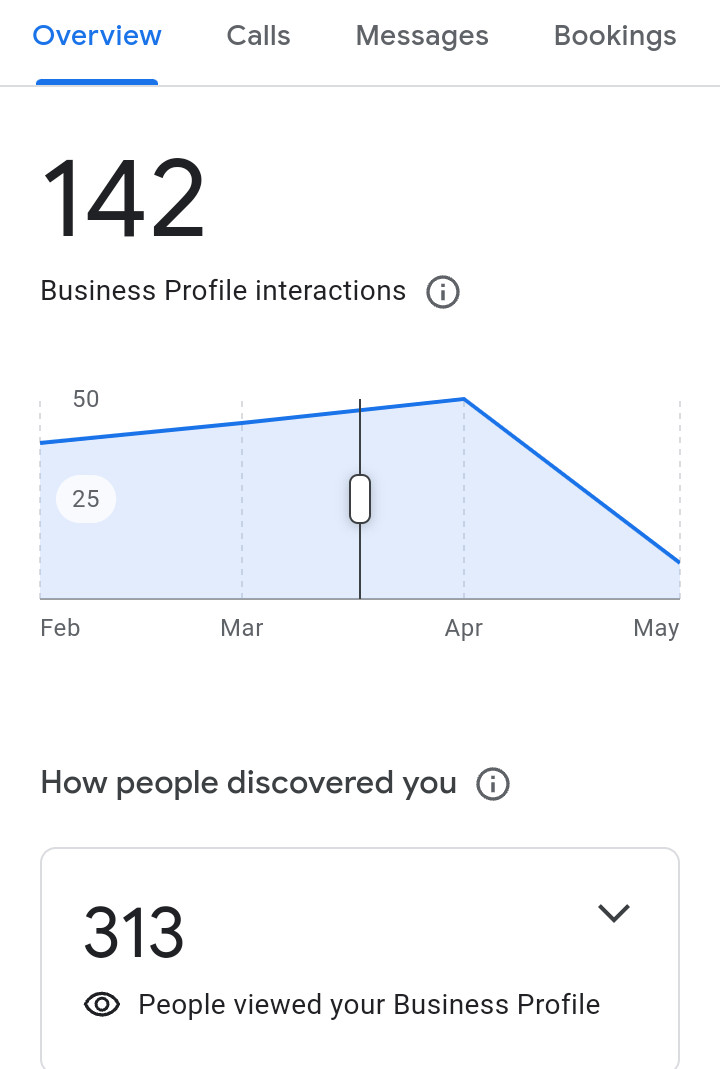Click the How people discovered you heading
This screenshot has width=720, height=1069.
click(248, 784)
